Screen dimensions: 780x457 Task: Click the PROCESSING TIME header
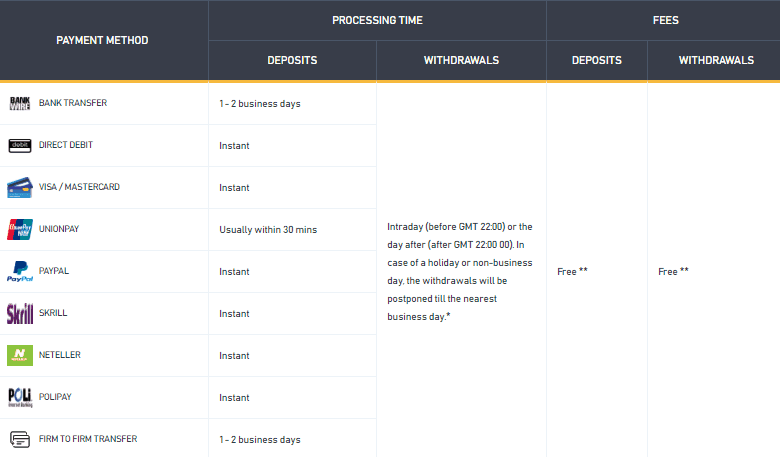[x=377, y=20]
